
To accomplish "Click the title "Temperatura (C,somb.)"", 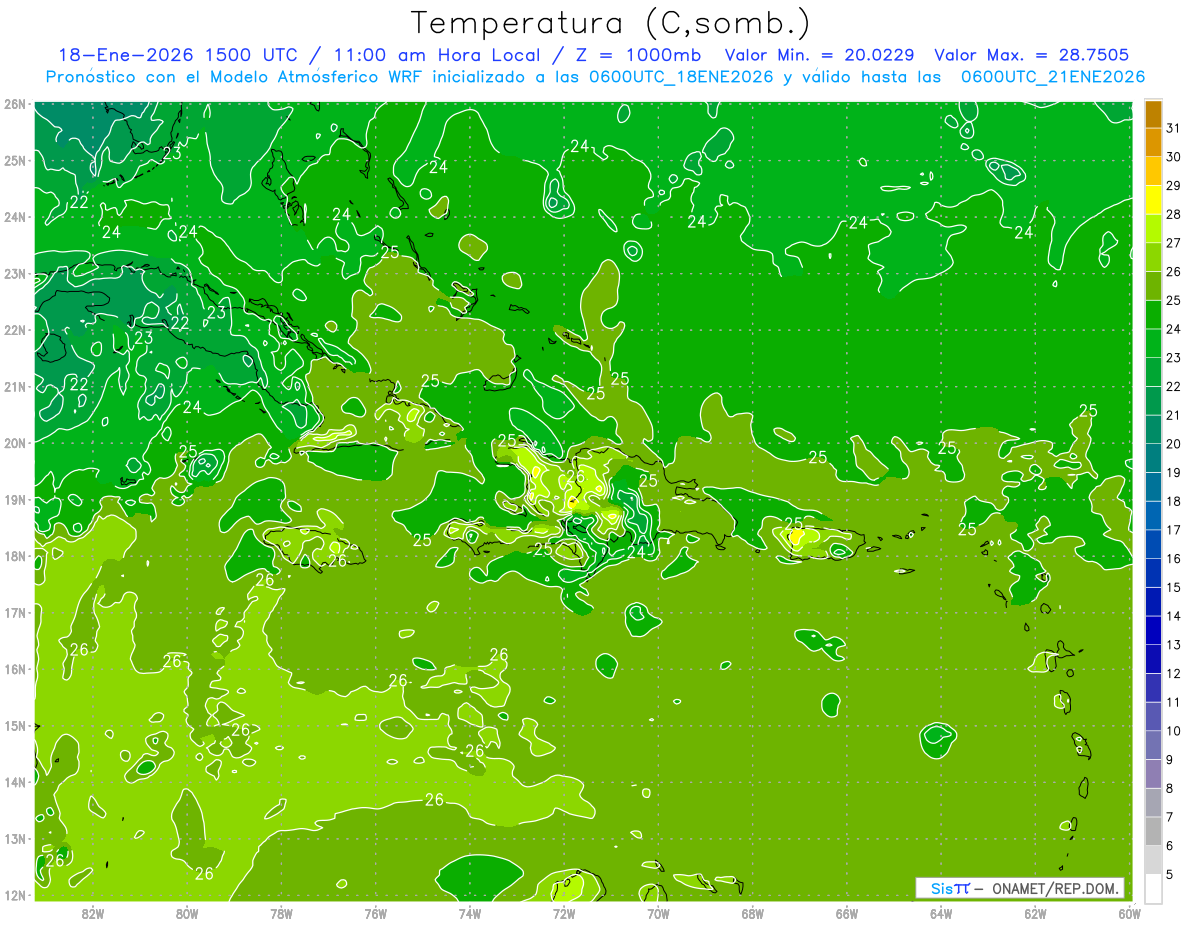I will [x=611, y=23].
